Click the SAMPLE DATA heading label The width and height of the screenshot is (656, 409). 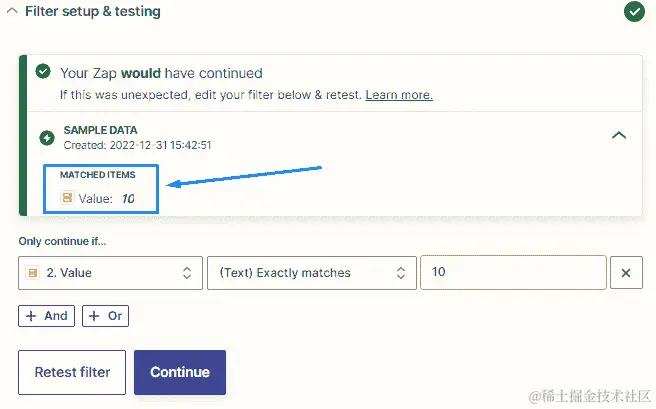point(100,130)
